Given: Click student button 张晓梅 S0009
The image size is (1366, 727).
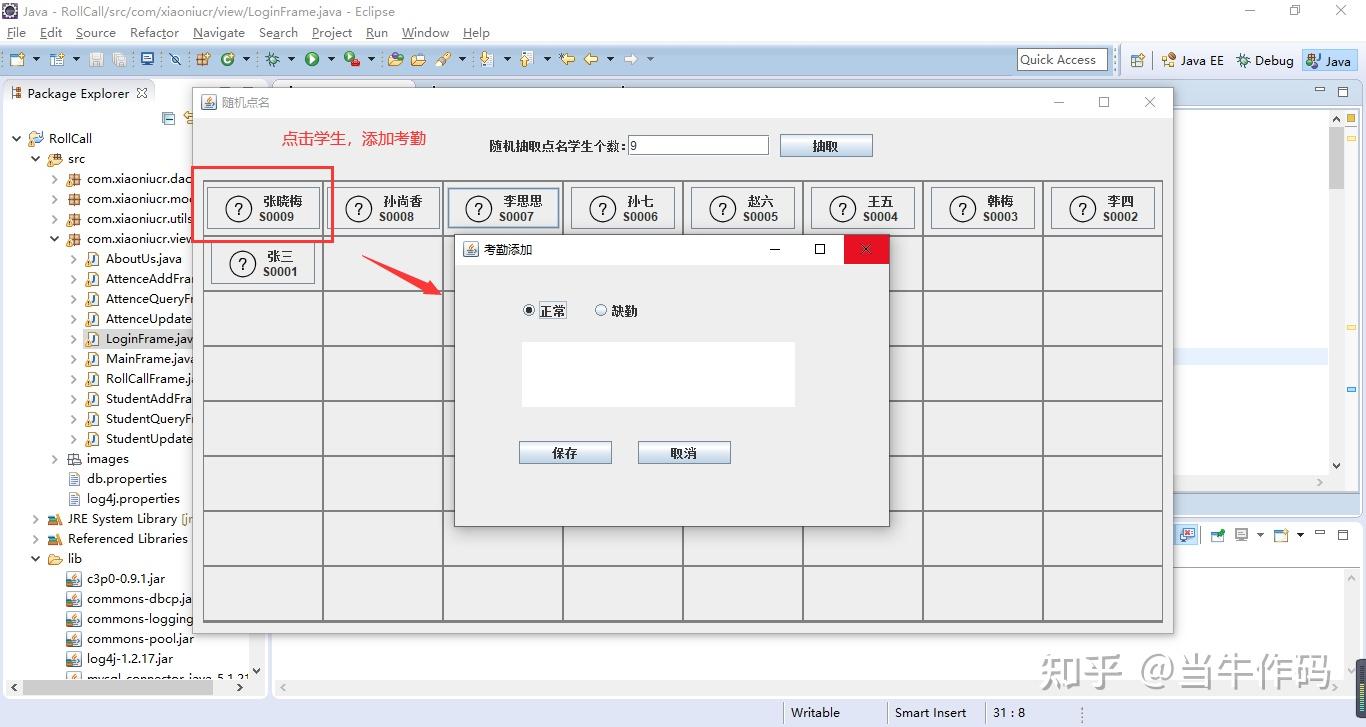Looking at the screenshot, I should [263, 208].
